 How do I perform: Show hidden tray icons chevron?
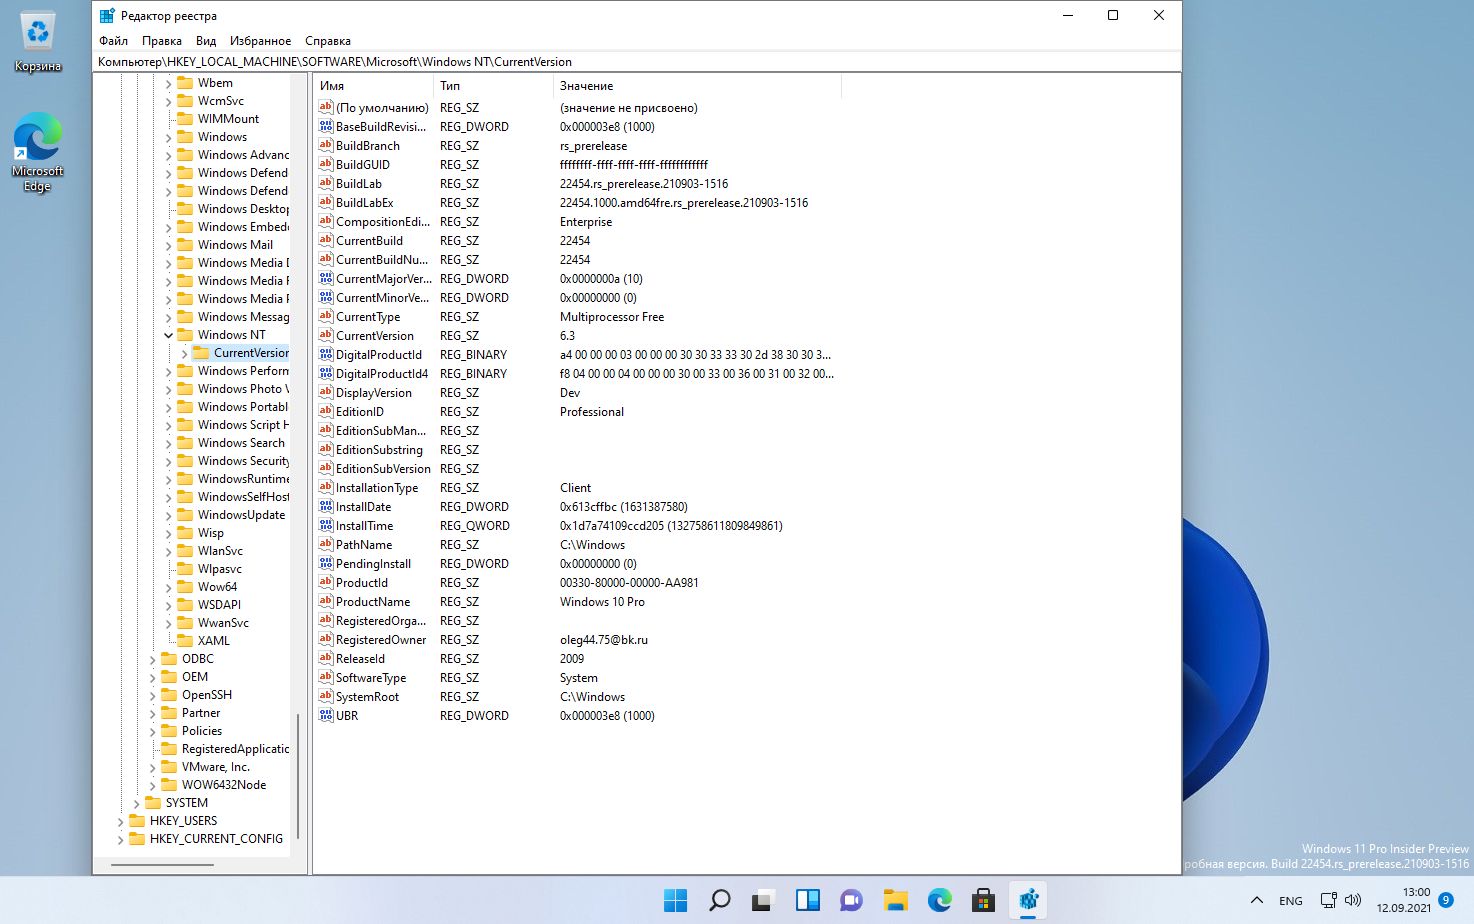(x=1257, y=900)
